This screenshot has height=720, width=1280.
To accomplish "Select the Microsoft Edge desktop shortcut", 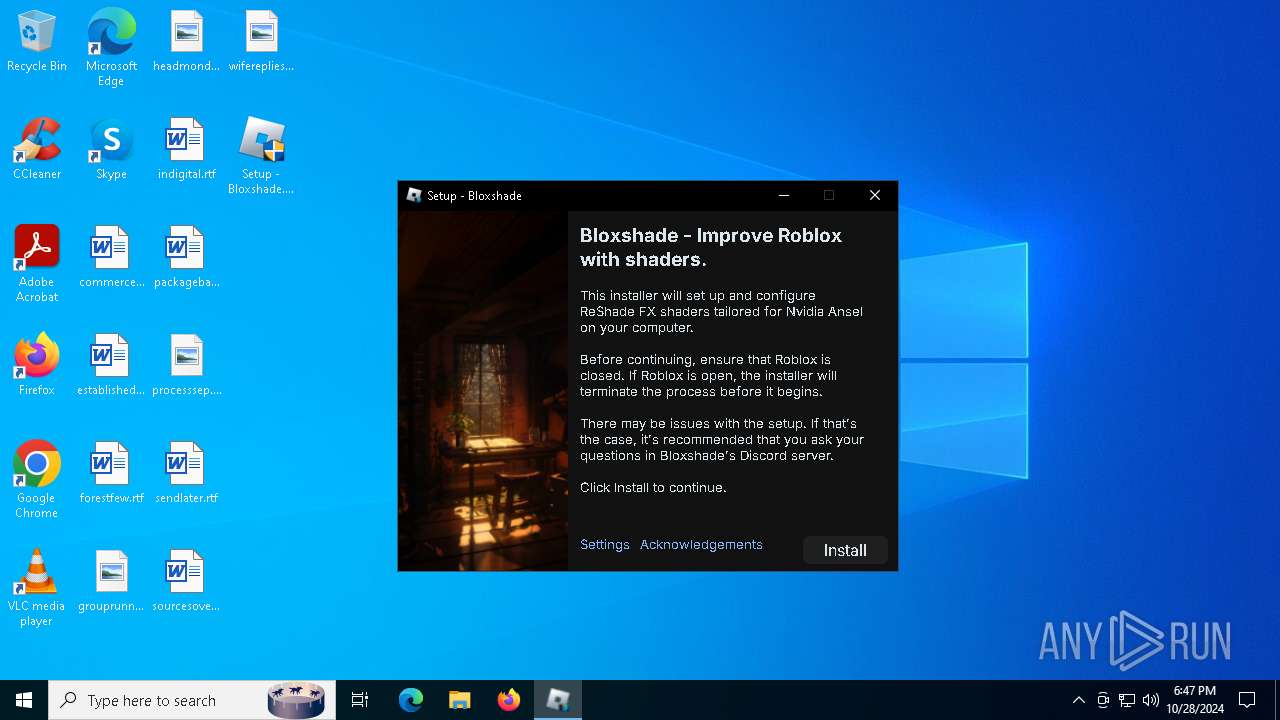I will point(111,48).
